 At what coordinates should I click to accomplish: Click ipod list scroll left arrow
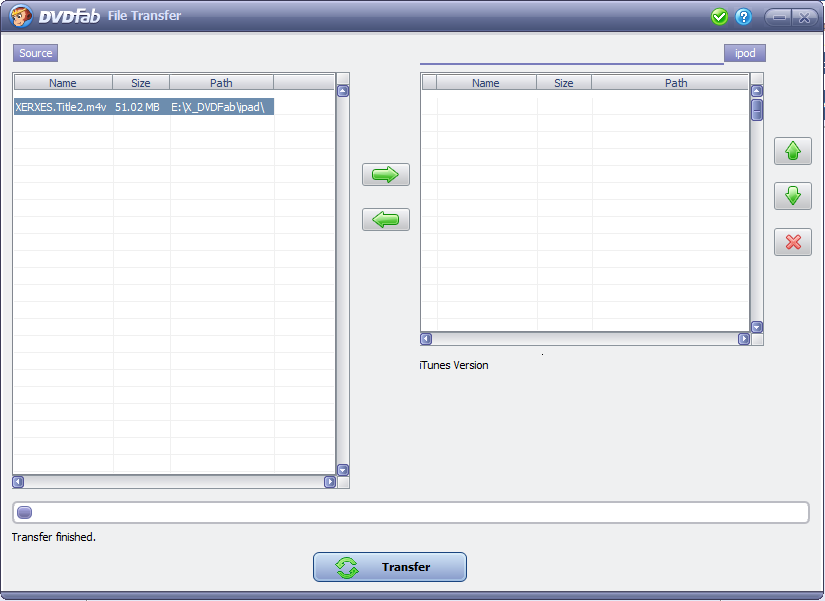point(426,339)
